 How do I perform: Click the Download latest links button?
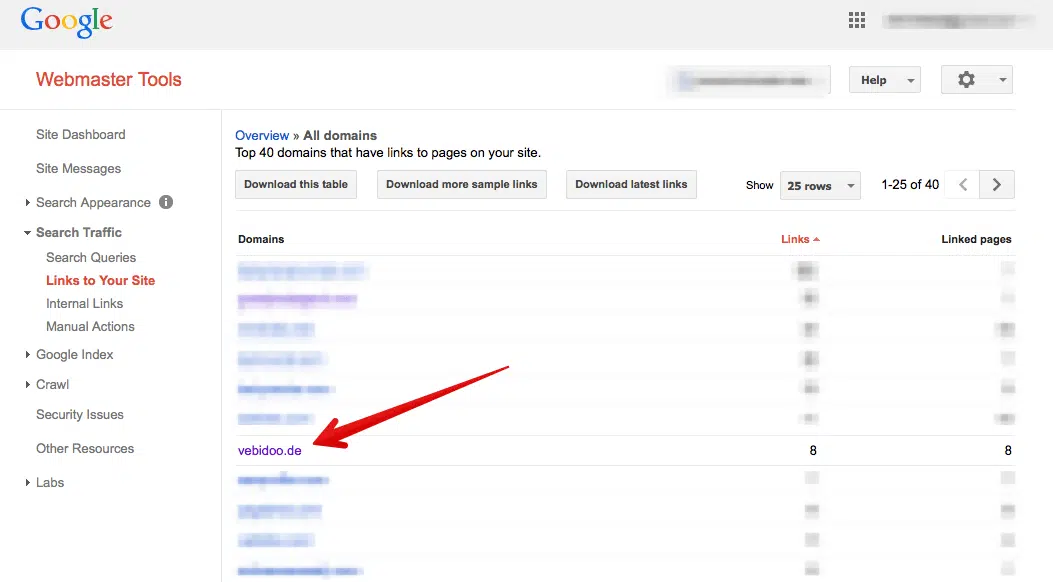click(631, 185)
